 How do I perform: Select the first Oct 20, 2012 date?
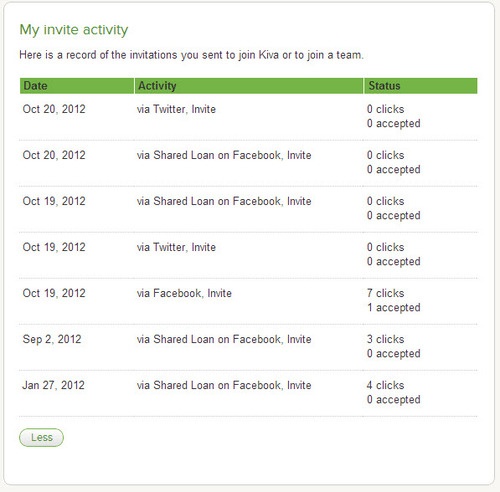(x=54, y=109)
